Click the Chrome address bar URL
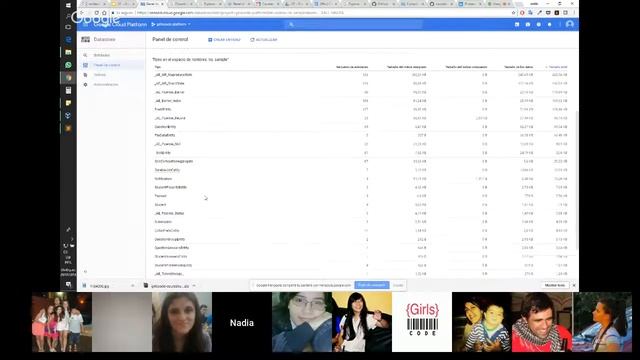The width and height of the screenshot is (640, 360). pos(241,13)
